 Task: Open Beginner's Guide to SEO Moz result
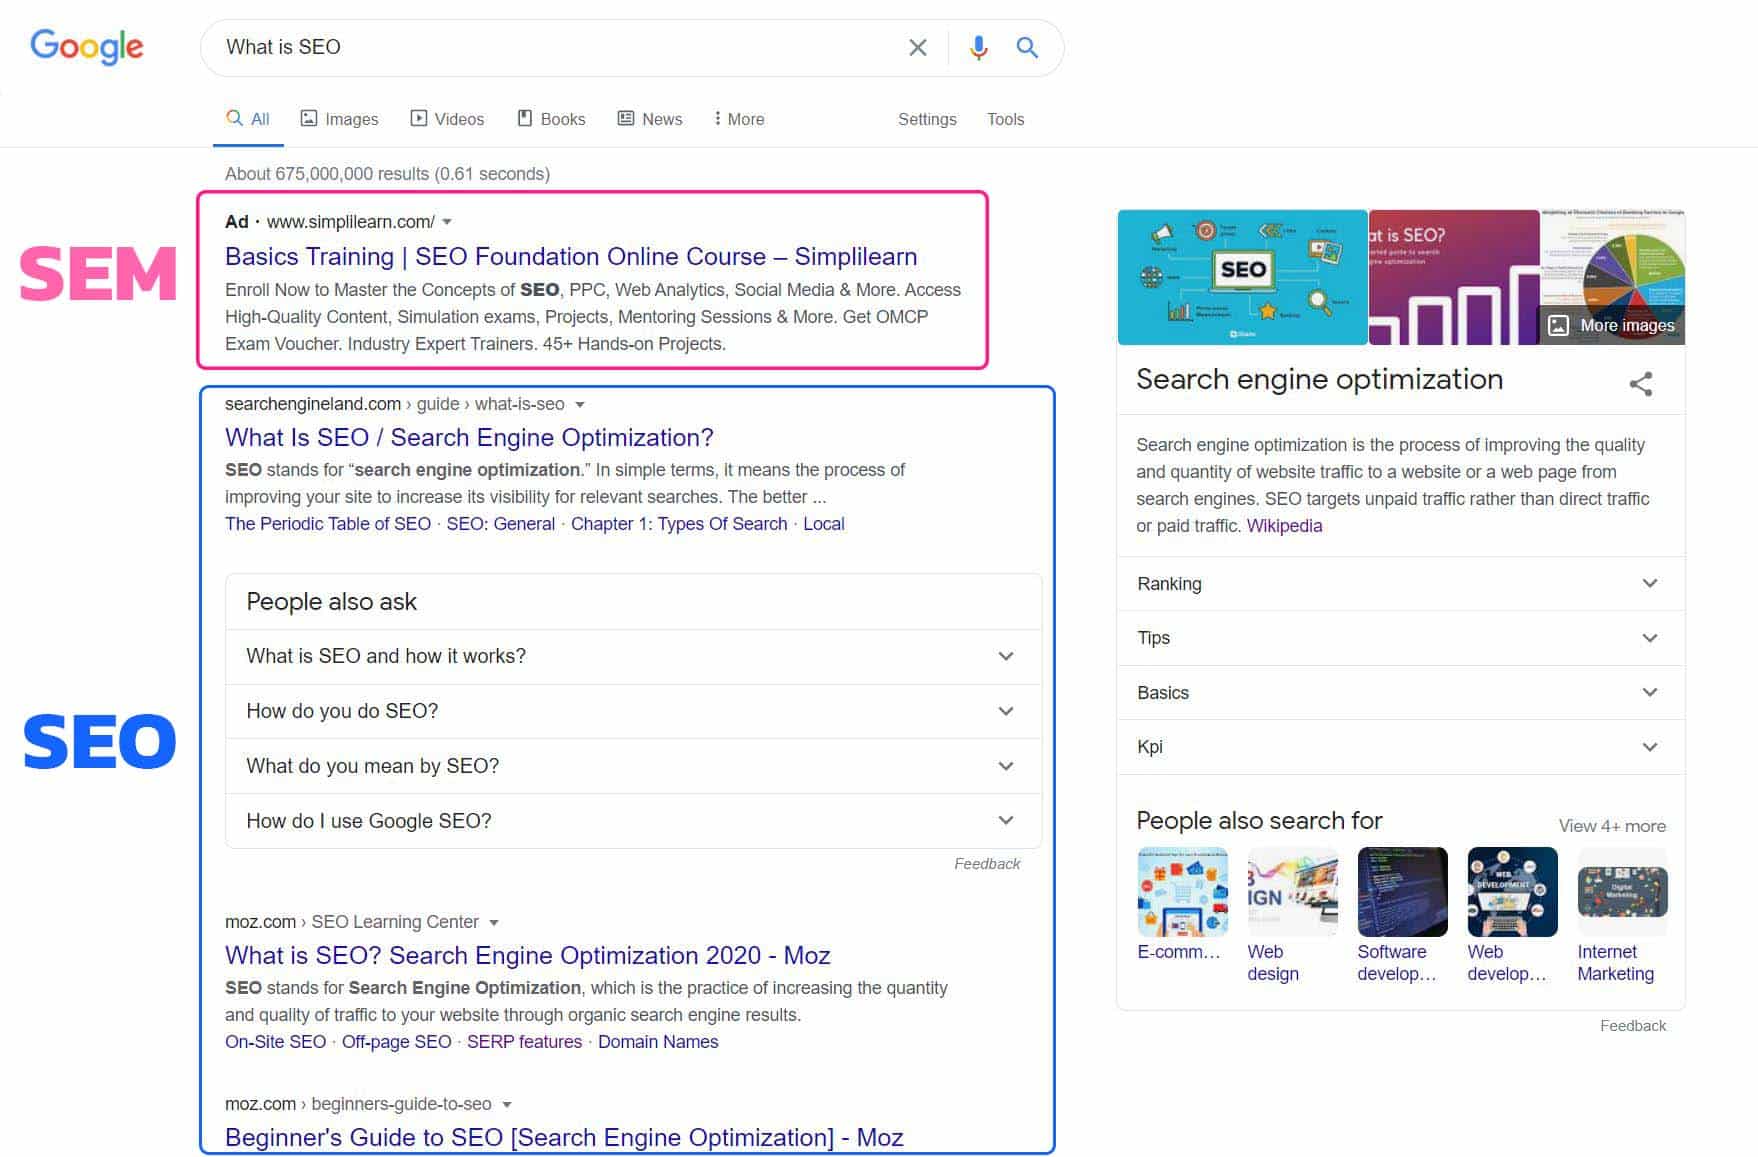coord(564,1137)
